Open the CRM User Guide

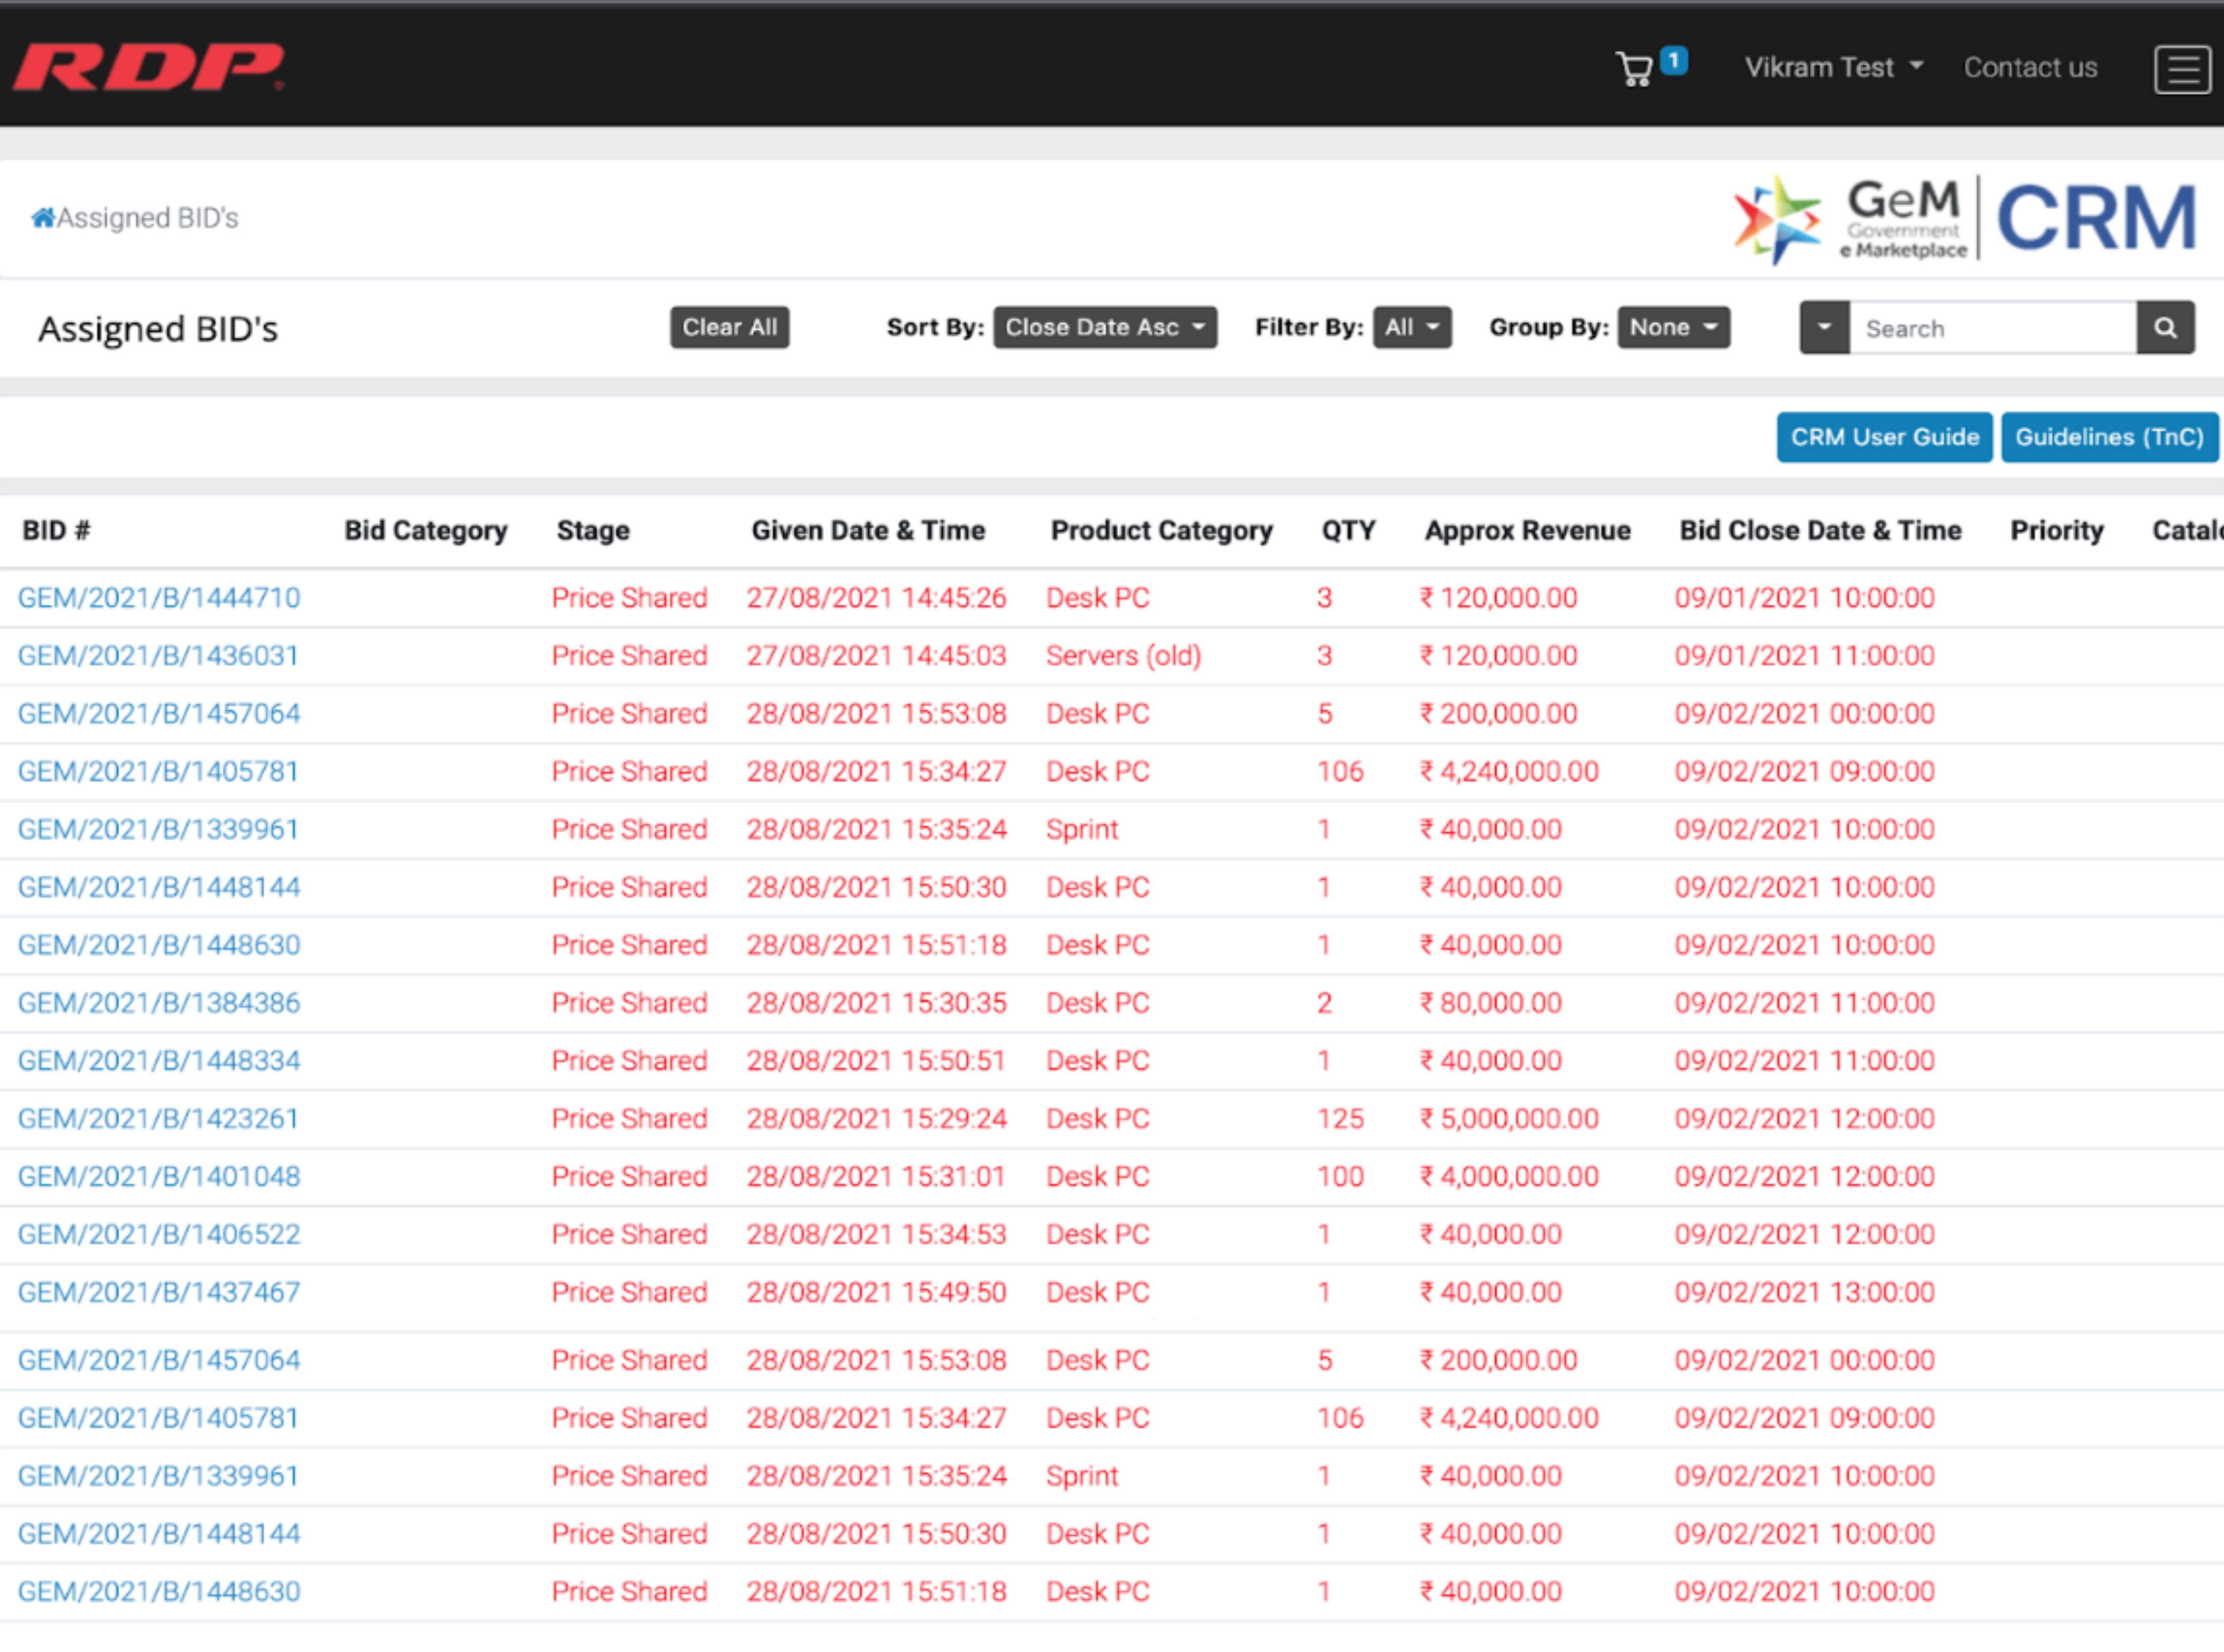pyautogui.click(x=1884, y=438)
